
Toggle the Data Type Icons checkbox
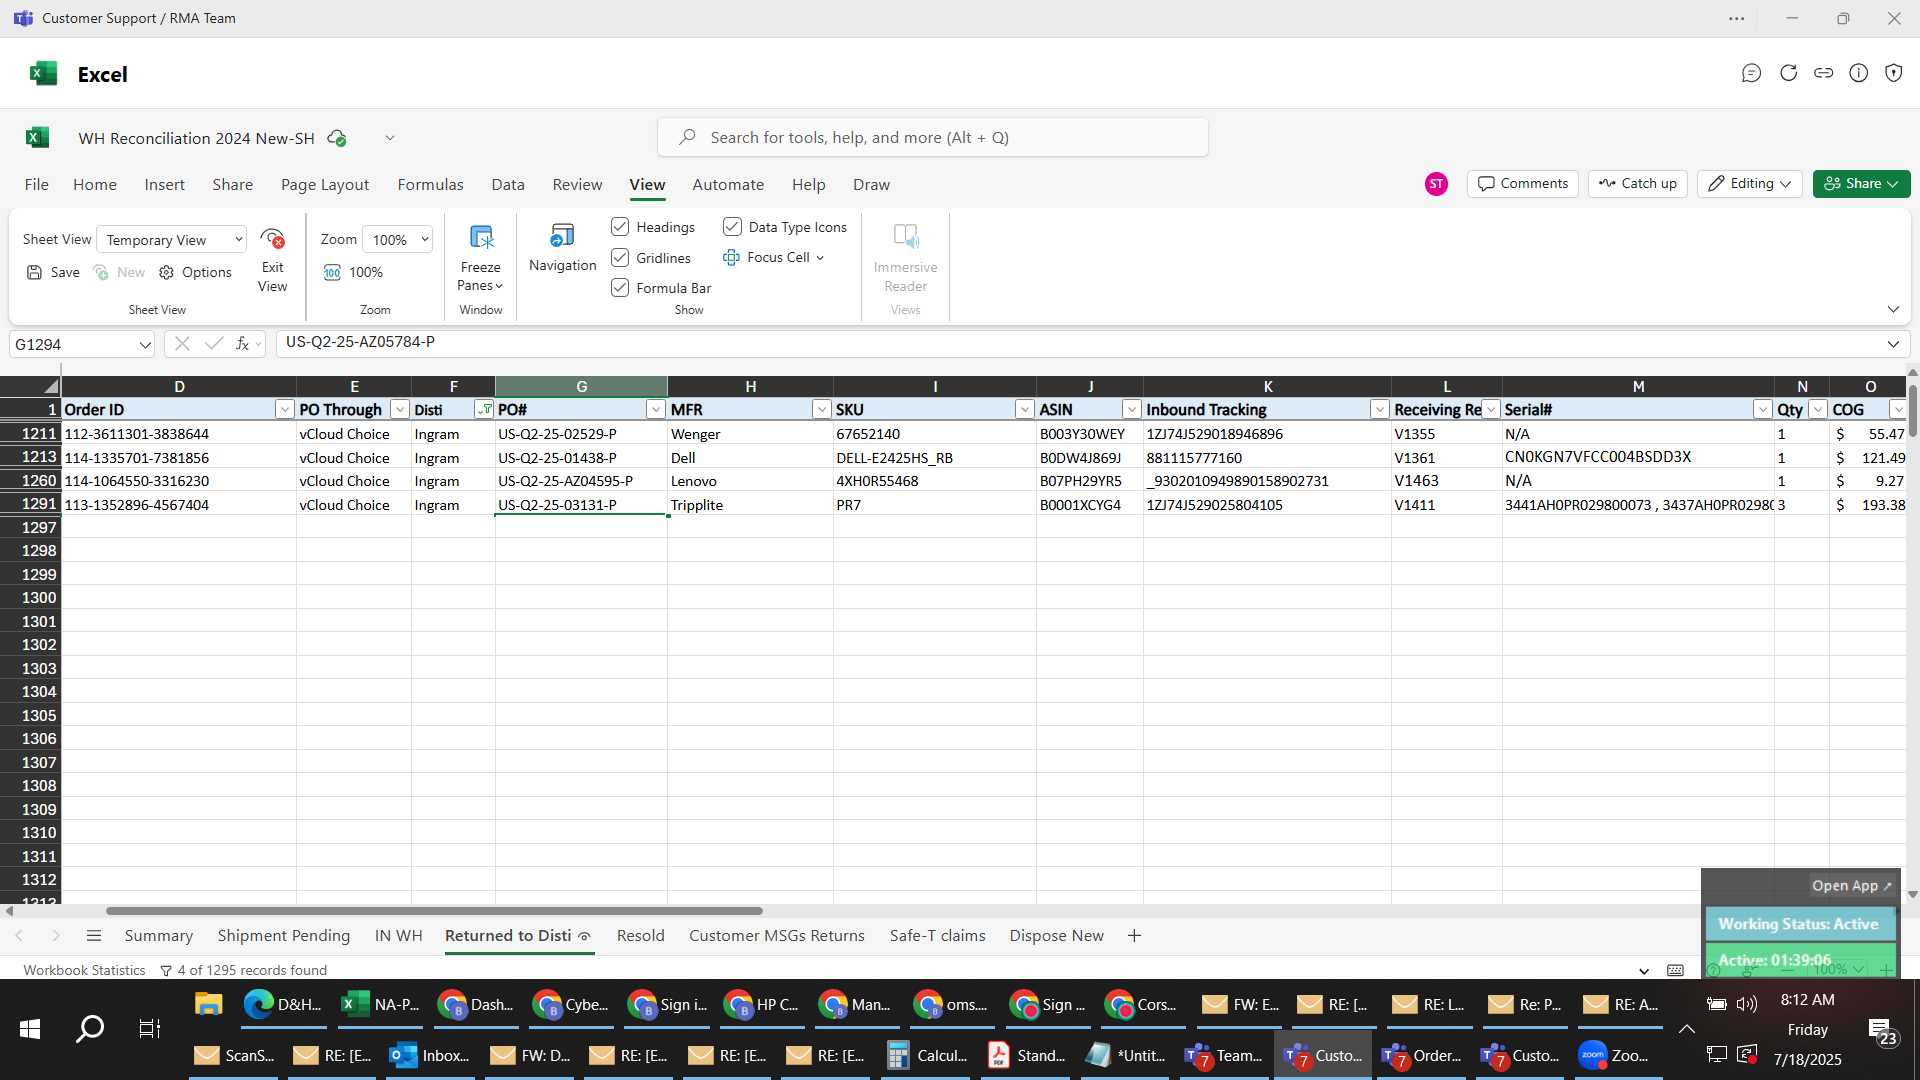[732, 227]
